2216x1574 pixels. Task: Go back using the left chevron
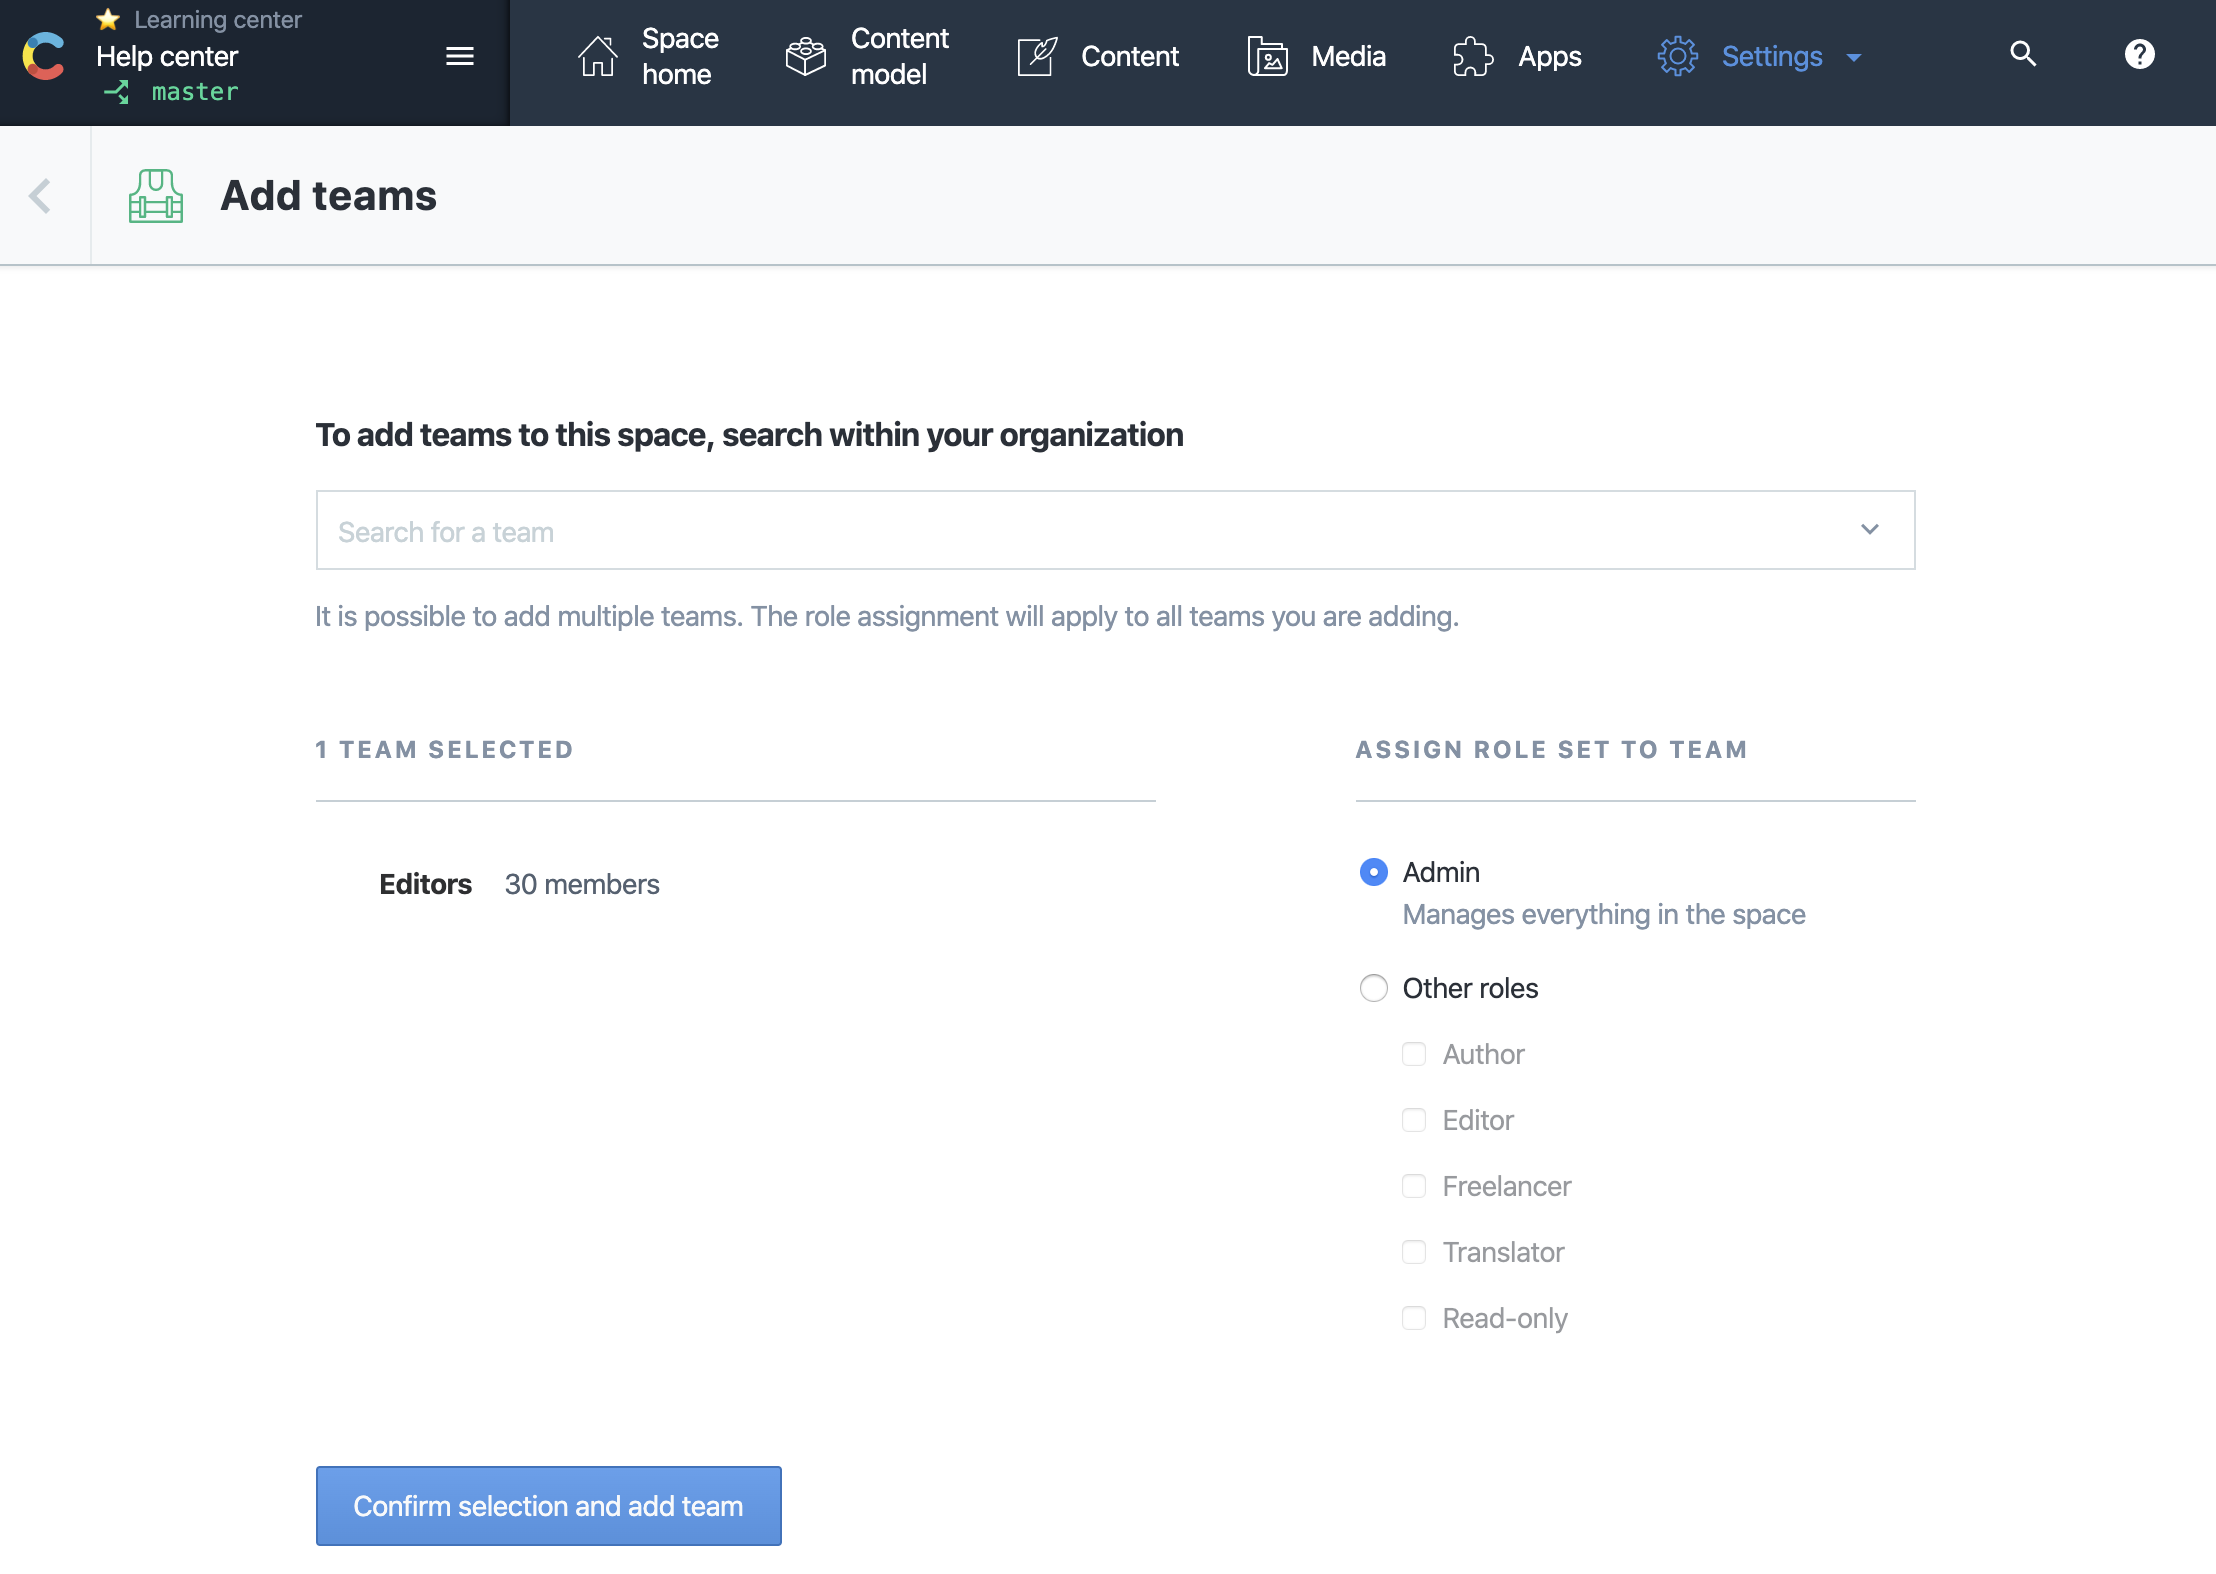click(40, 196)
